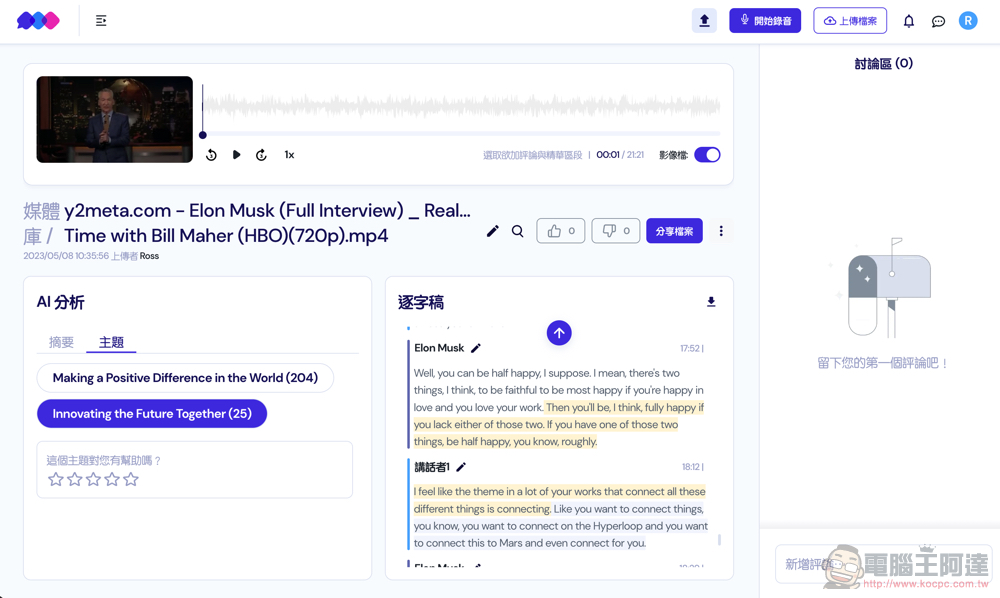Image resolution: width=1000 pixels, height=598 pixels.
Task: Play the media file
Action: click(236, 154)
